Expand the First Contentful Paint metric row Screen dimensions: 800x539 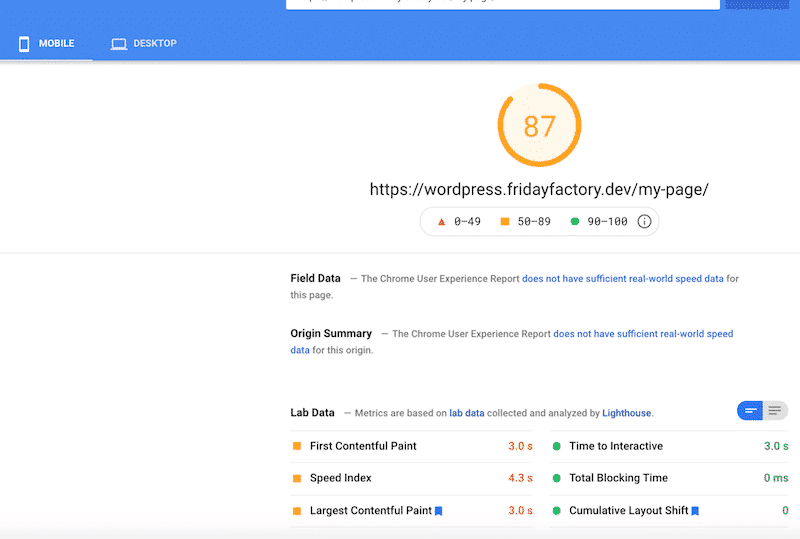pyautogui.click(x=363, y=446)
